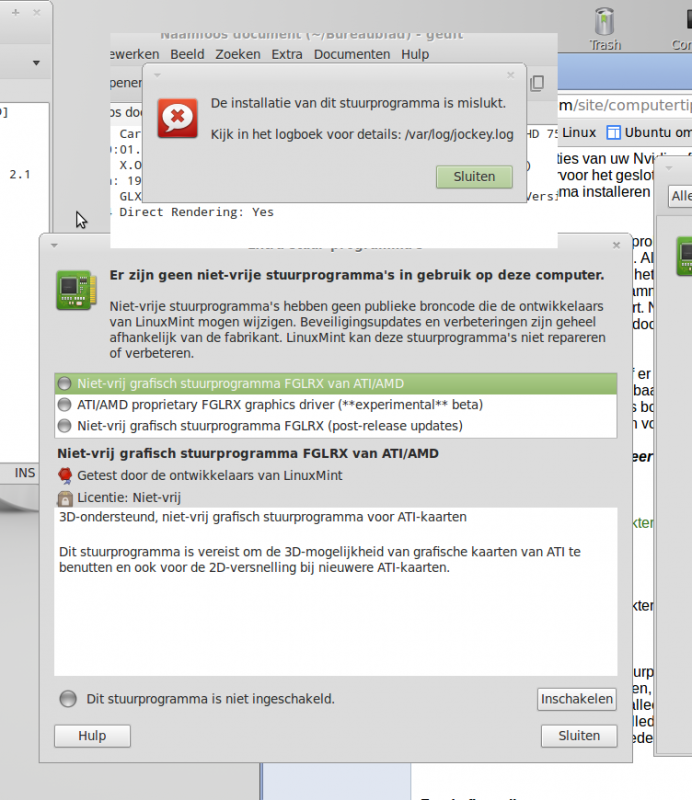Viewport: 692px width, 800px height.
Task: Click the license bag icon next to Licentie
Action: pyautogui.click(x=65, y=498)
